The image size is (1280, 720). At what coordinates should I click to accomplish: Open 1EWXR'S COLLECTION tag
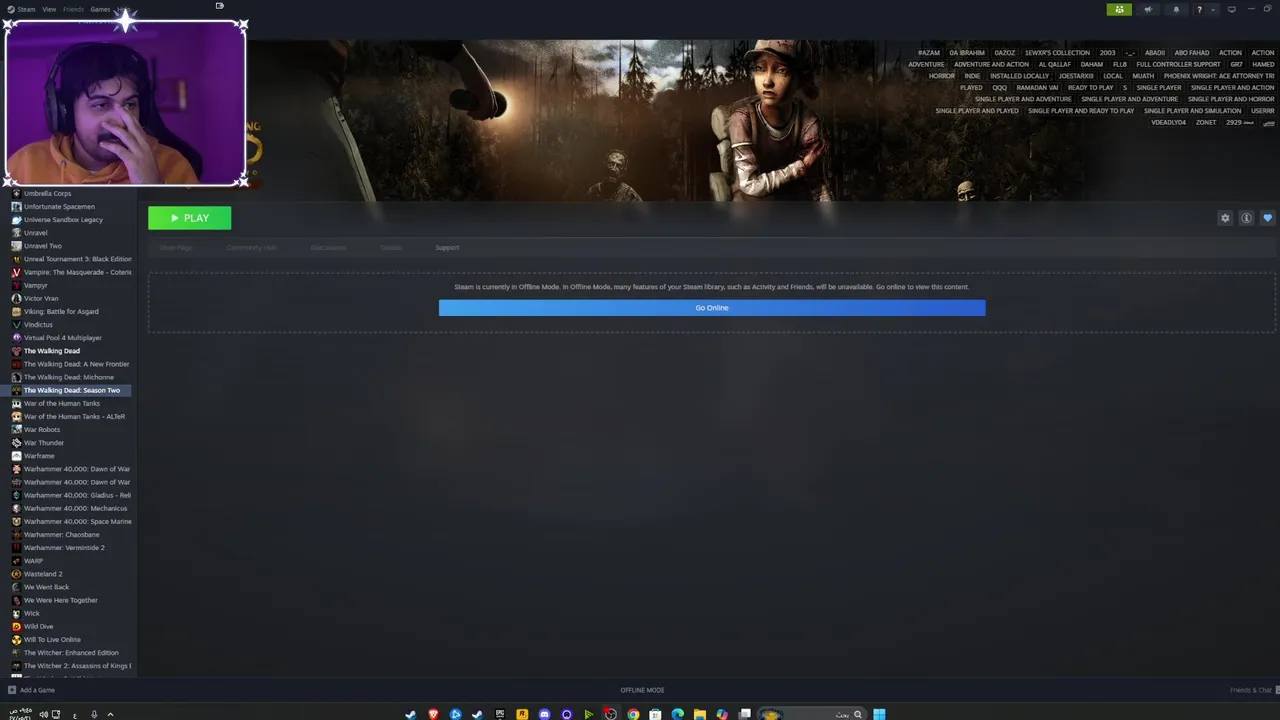pos(1057,53)
